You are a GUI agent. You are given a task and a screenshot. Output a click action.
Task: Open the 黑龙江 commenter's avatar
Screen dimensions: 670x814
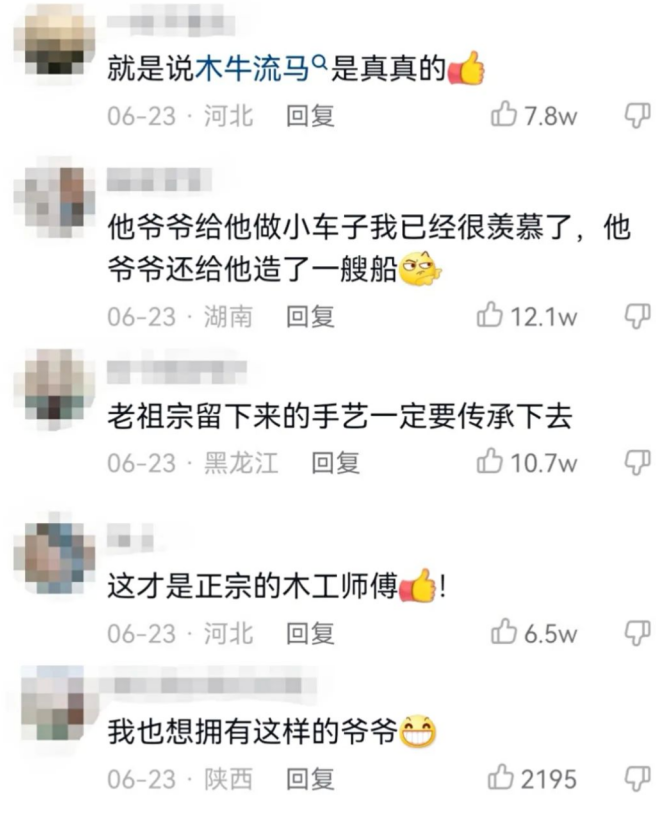[54, 389]
